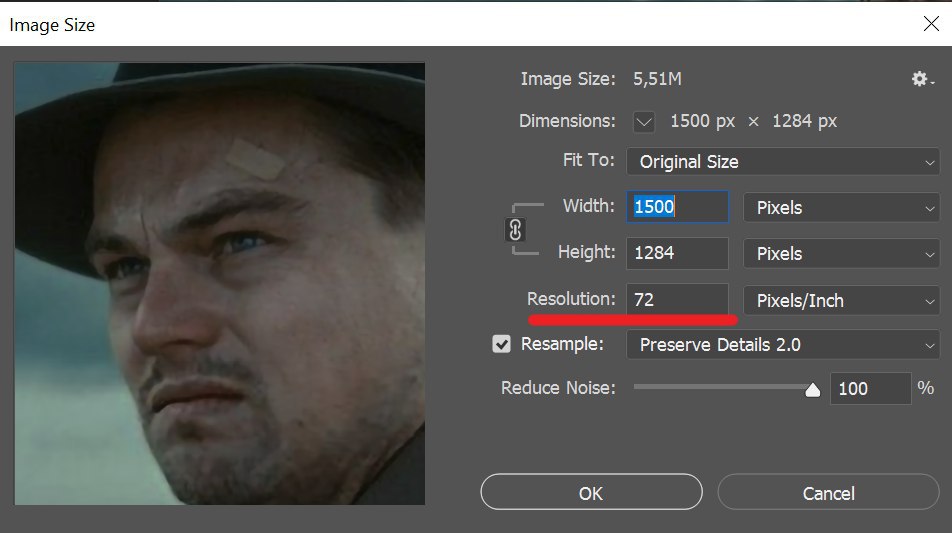Screen dimensions: 952x533
Task: Open the Height units dropdown
Action: click(x=842, y=254)
